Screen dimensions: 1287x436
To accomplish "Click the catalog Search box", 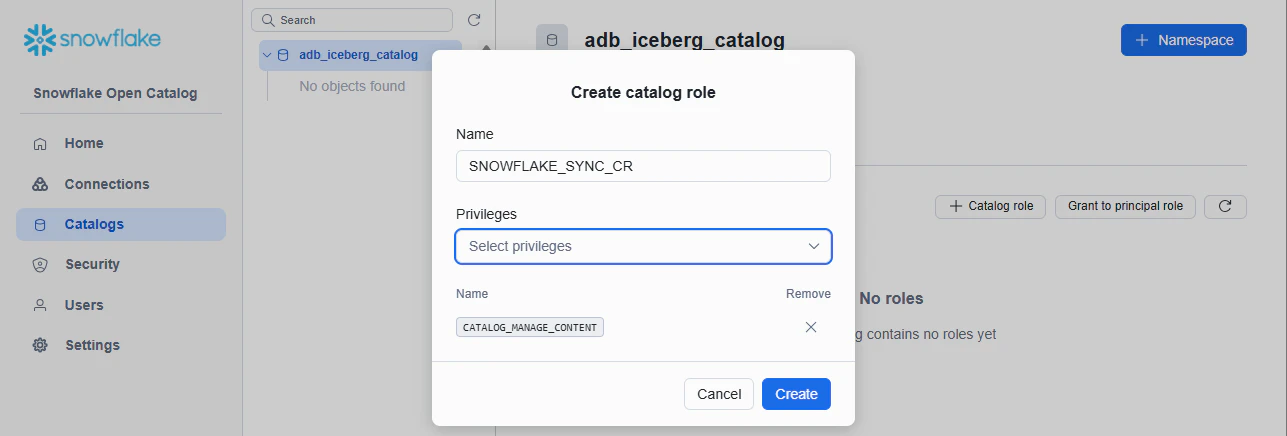I will [351, 20].
